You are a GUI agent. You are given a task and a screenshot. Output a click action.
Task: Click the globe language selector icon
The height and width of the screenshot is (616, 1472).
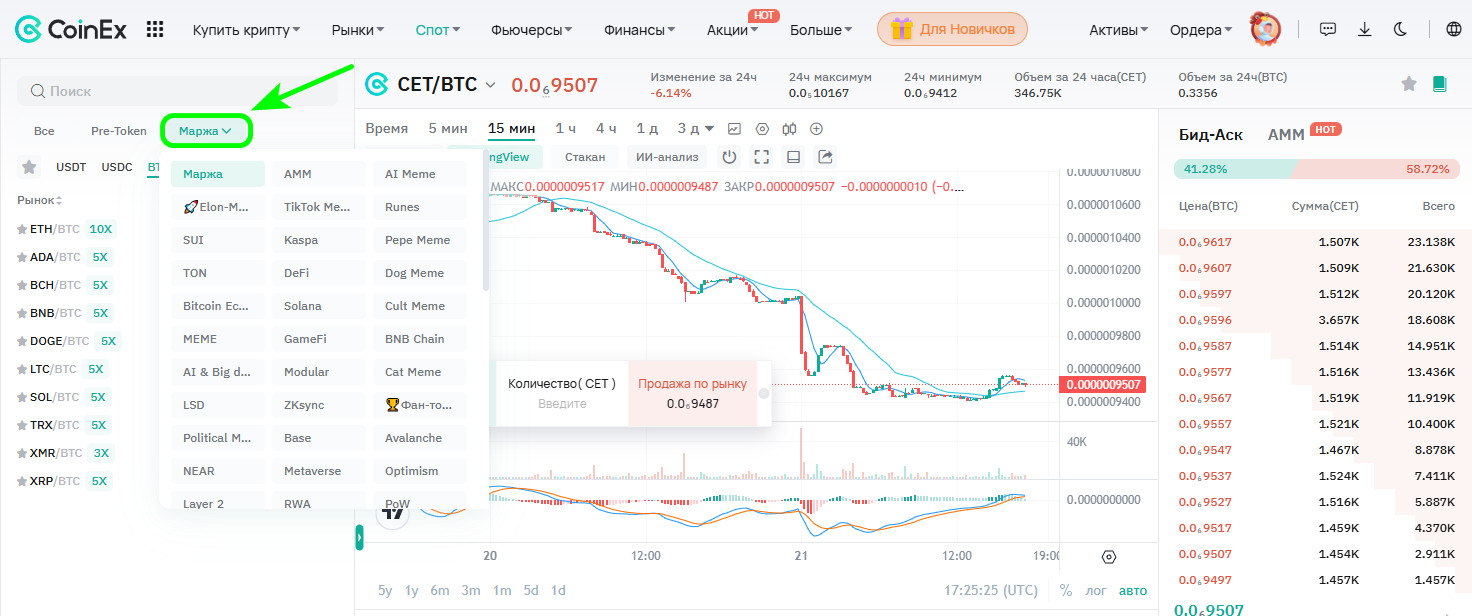tap(1454, 30)
